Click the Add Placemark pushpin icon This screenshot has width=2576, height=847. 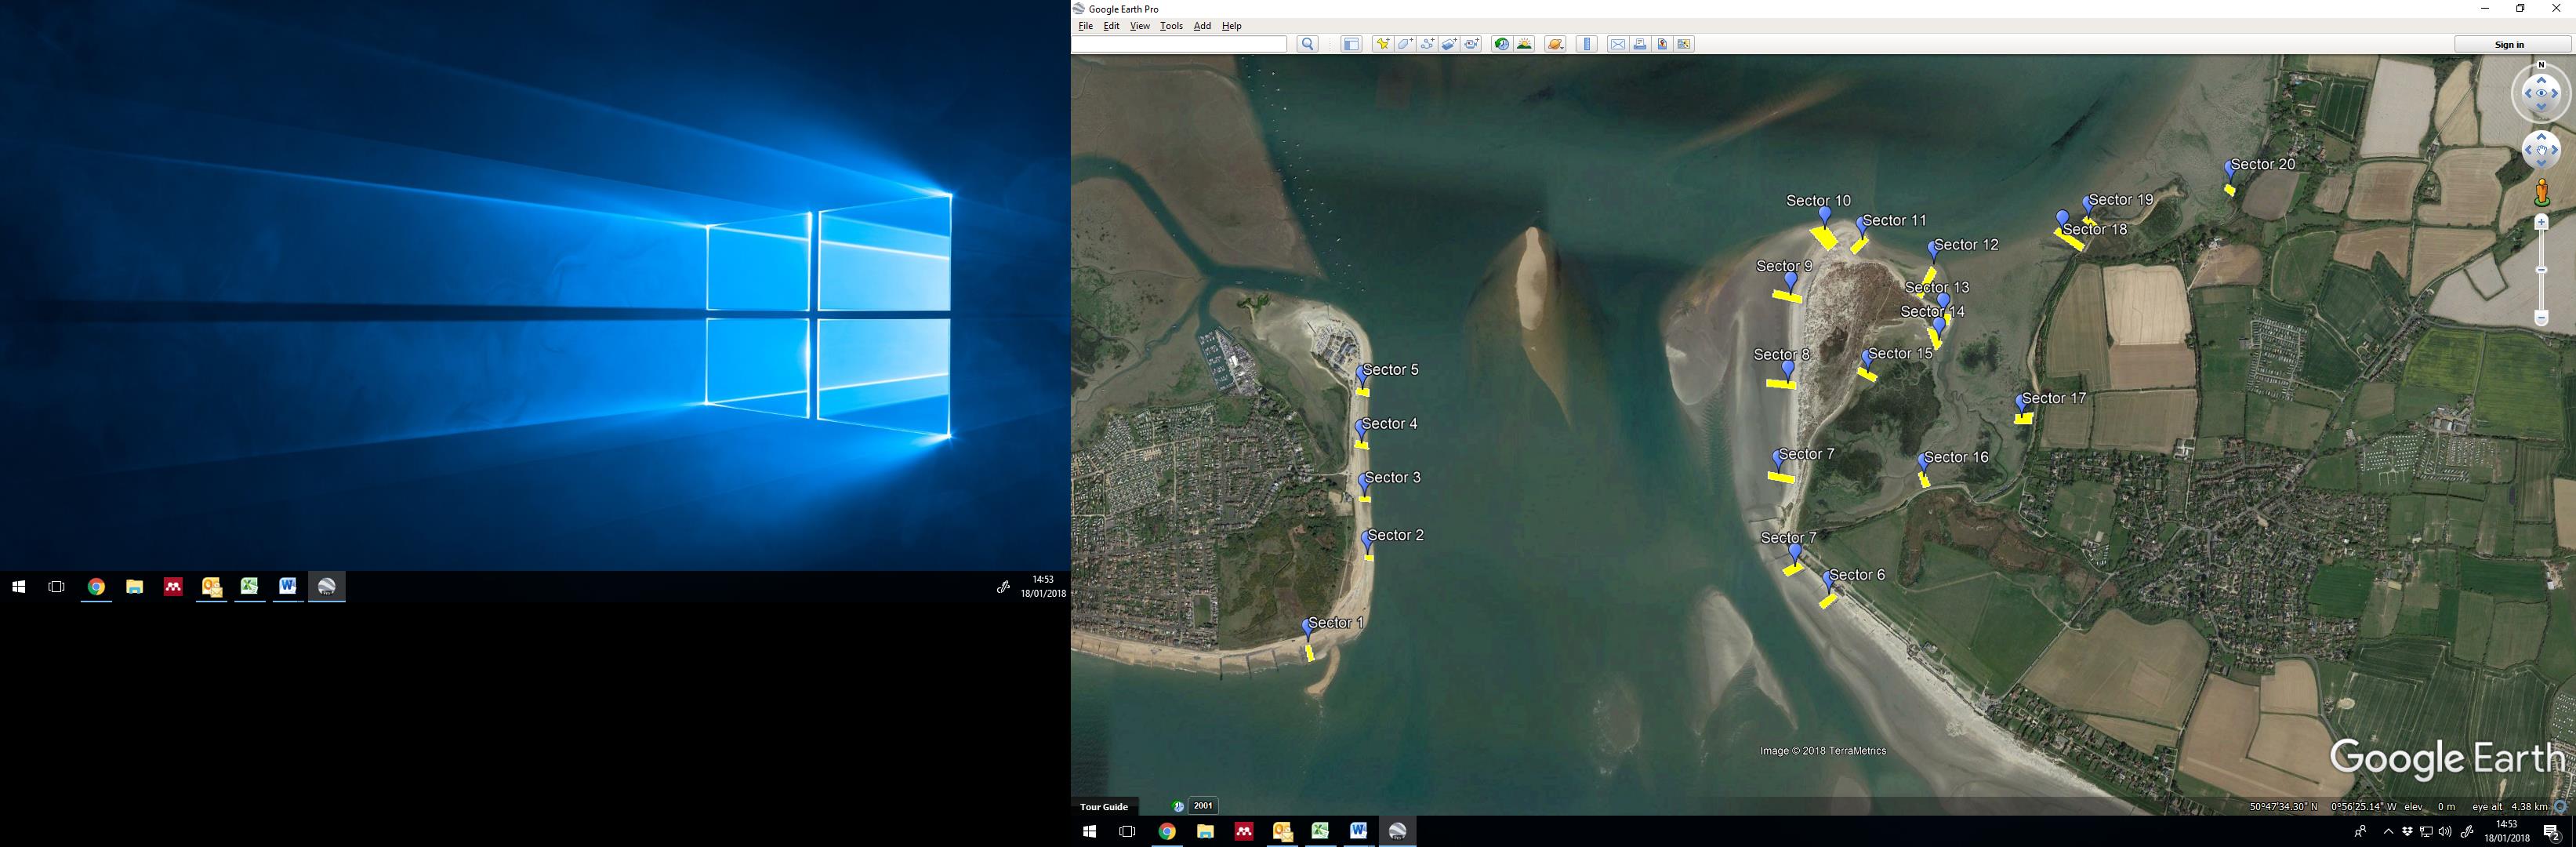(1381, 44)
